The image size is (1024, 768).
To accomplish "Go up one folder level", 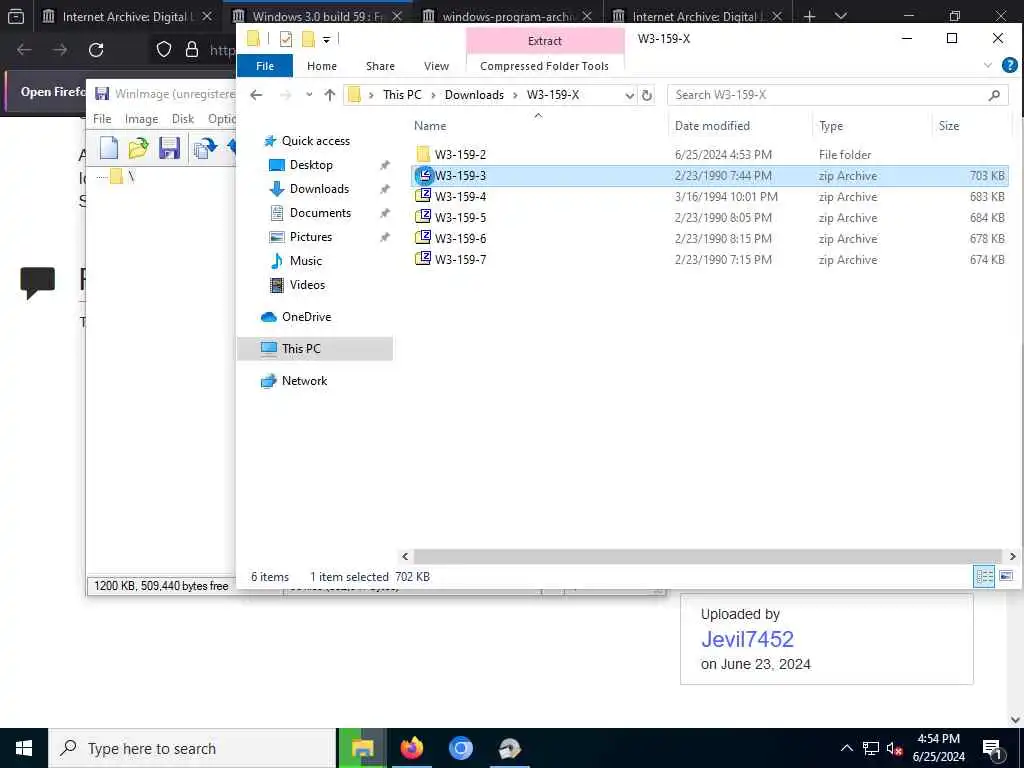I will (330, 95).
